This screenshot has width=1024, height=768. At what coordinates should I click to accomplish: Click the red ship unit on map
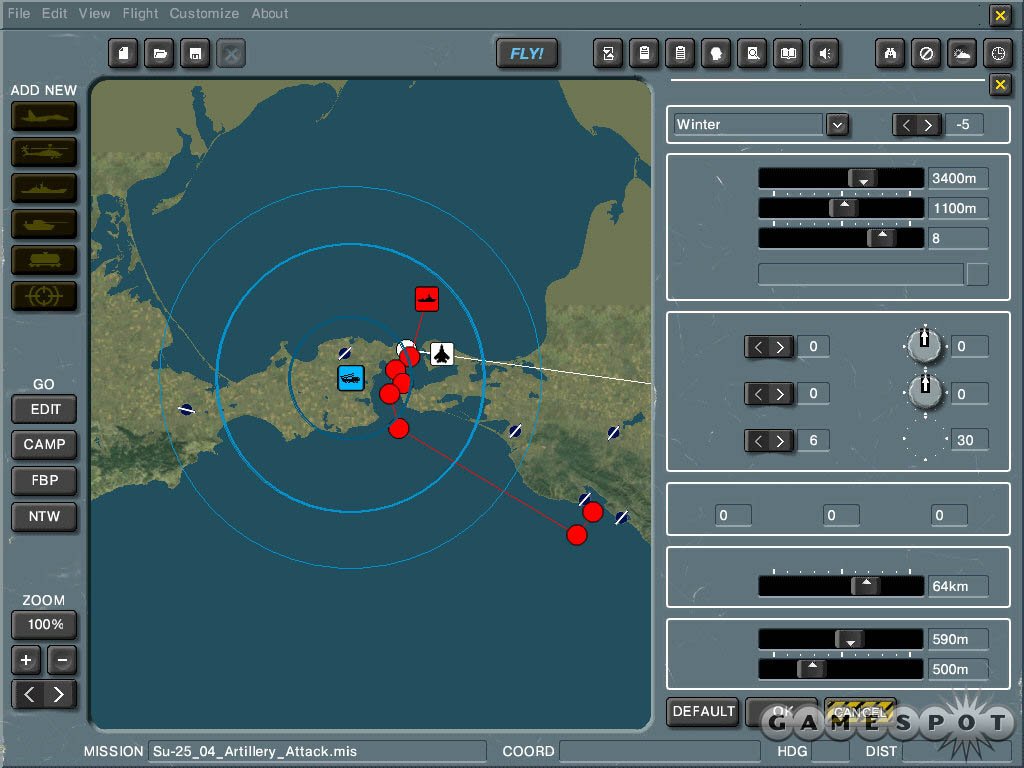point(427,298)
